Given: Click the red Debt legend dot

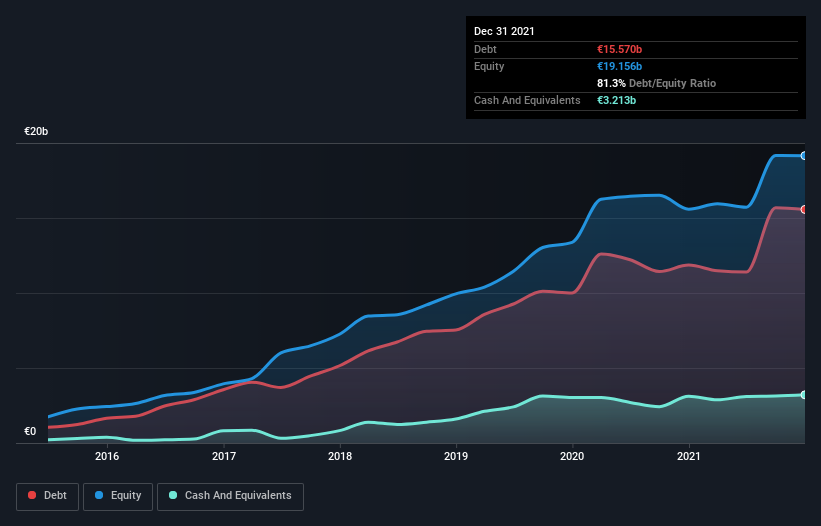Looking at the screenshot, I should pos(32,495).
